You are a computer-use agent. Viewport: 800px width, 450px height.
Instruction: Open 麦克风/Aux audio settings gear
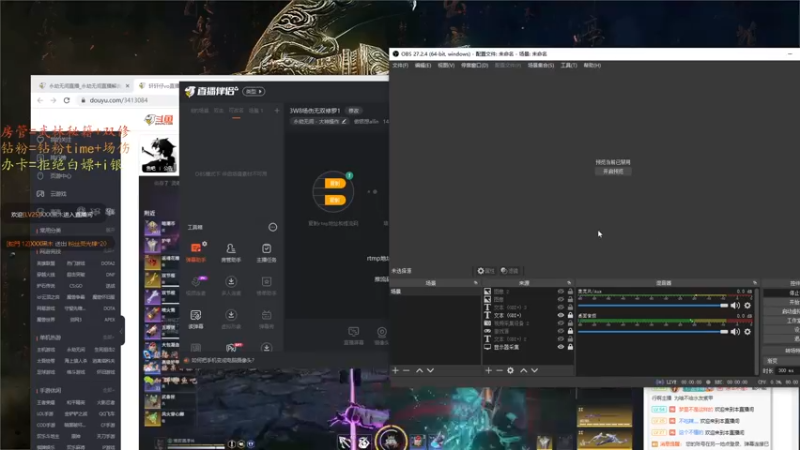coord(747,306)
